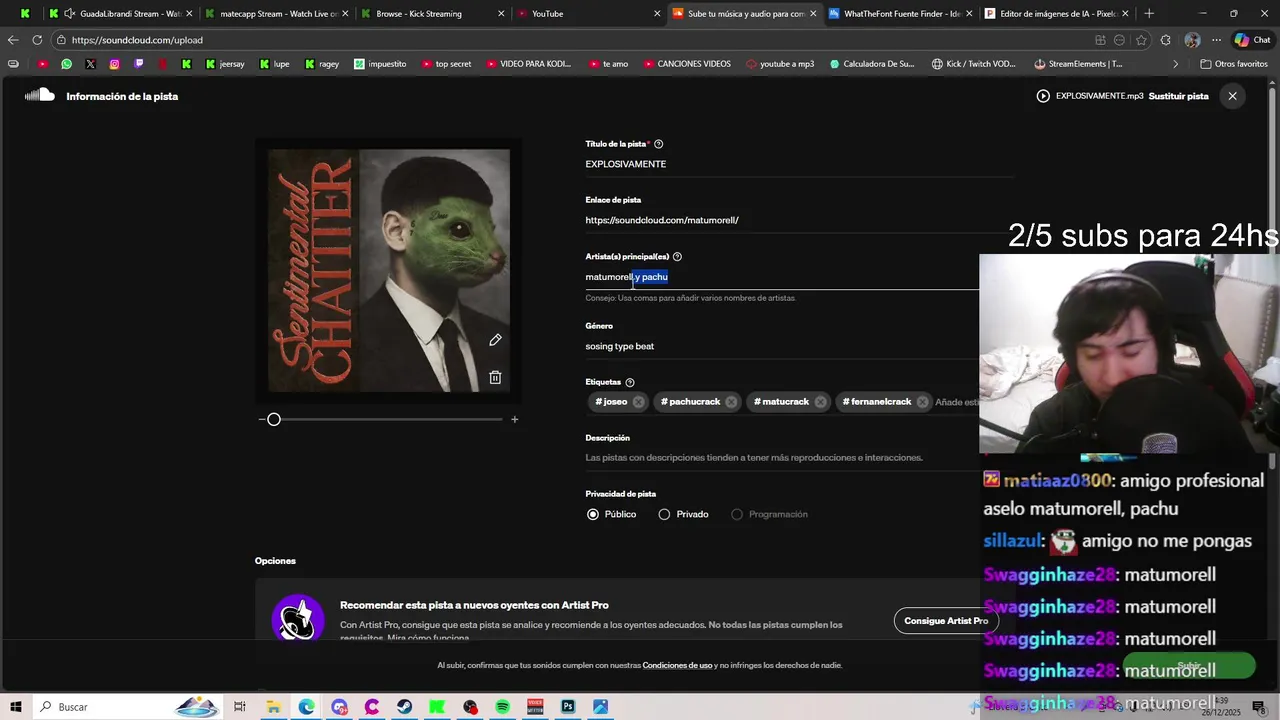Remove the #pachucrack tag
Image resolution: width=1280 pixels, height=720 pixels.
[x=731, y=402]
